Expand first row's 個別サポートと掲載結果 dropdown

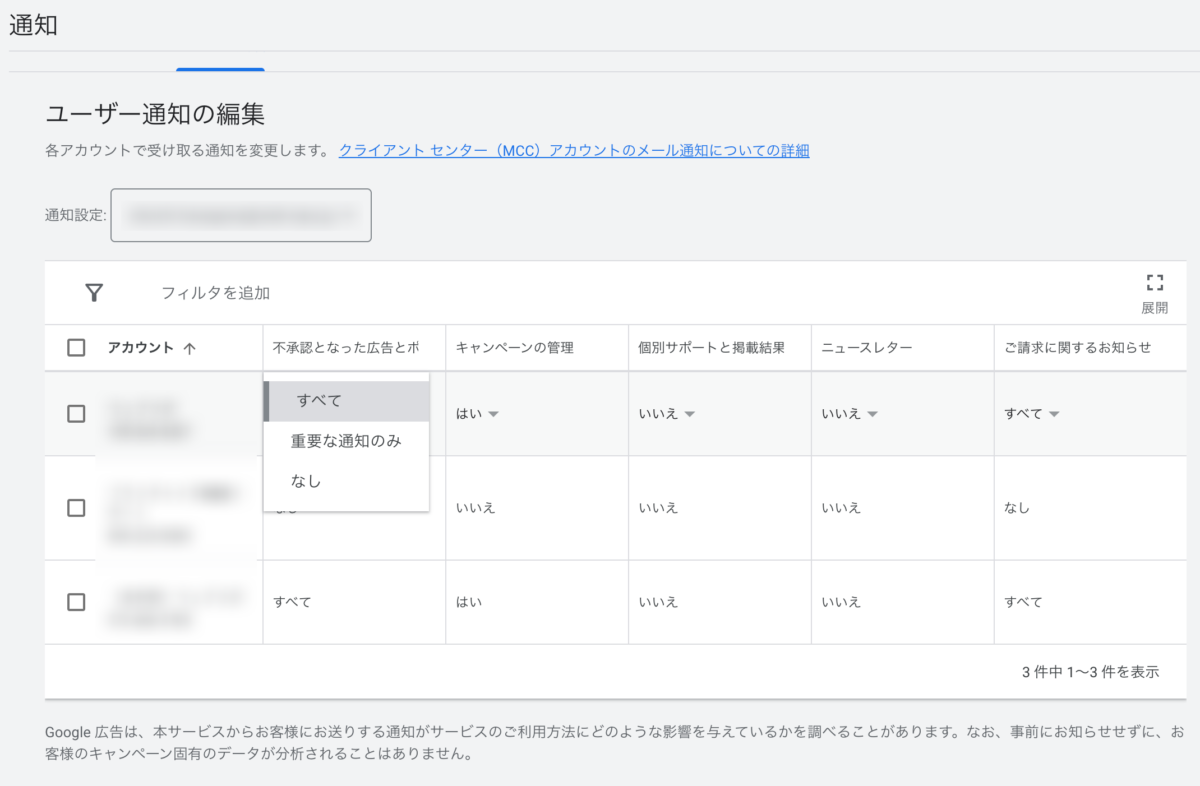(667, 414)
